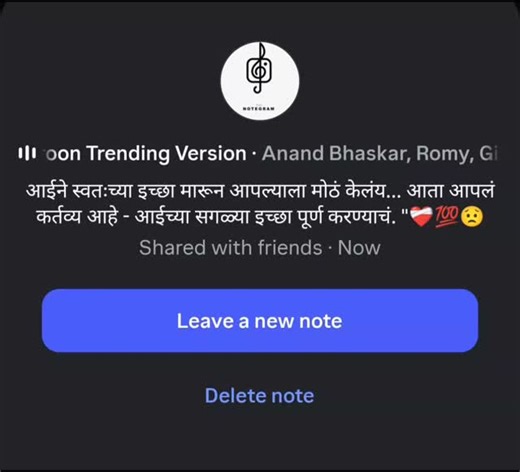Click Leave a new note button
This screenshot has height=472, width=520.
(x=260, y=321)
